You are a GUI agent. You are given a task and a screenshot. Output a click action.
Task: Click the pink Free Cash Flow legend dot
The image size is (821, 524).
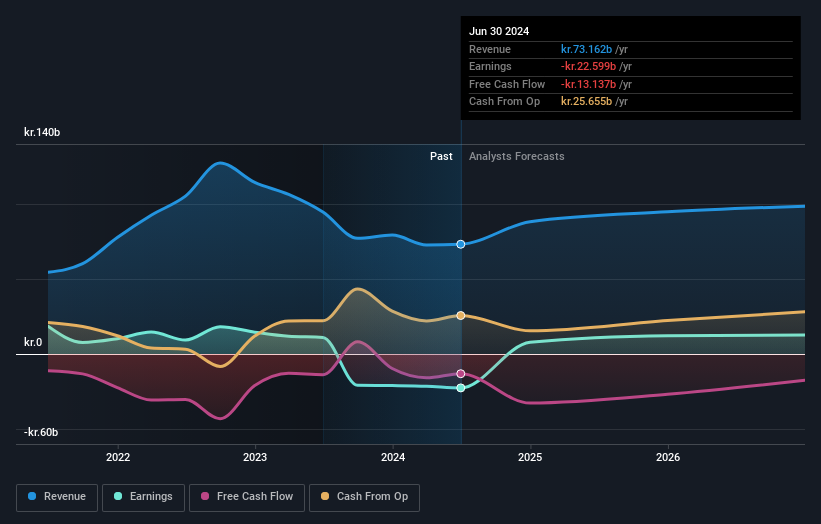coord(205,496)
